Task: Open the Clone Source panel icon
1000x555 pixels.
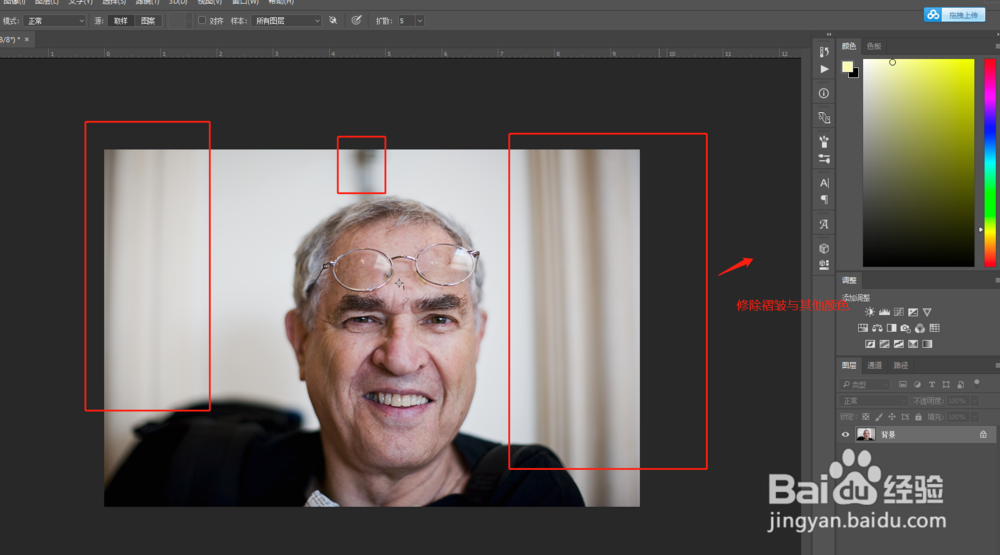Action: tap(824, 117)
